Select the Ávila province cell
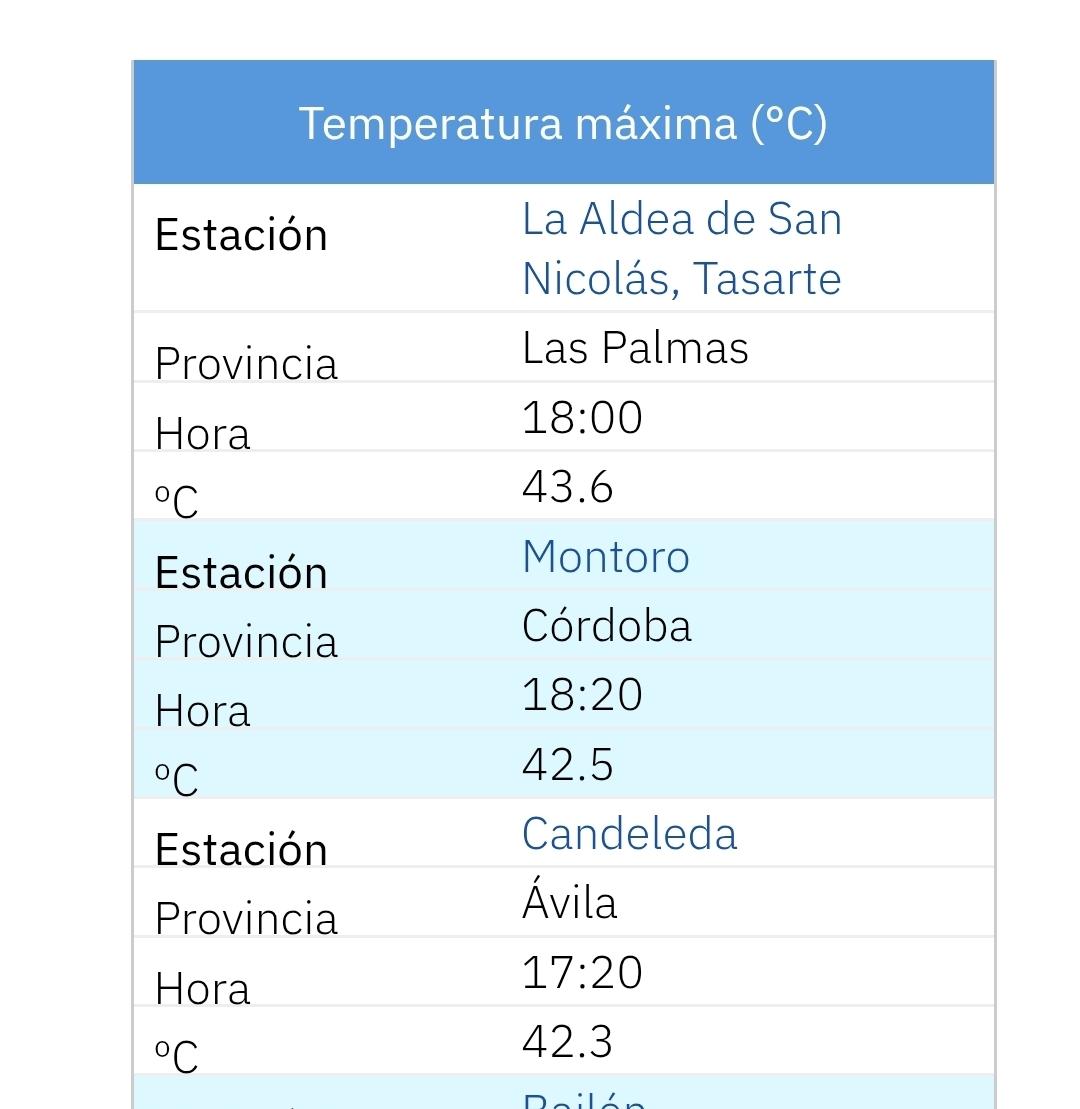Screen dimensions: 1080x1109 pos(569,903)
